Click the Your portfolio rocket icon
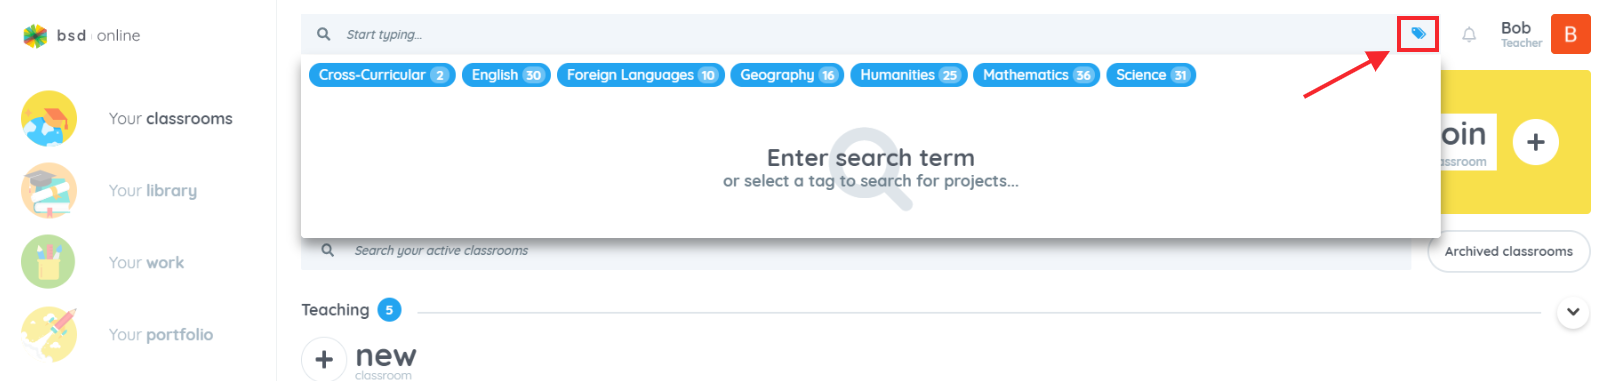The height and width of the screenshot is (381, 1610). click(48, 334)
